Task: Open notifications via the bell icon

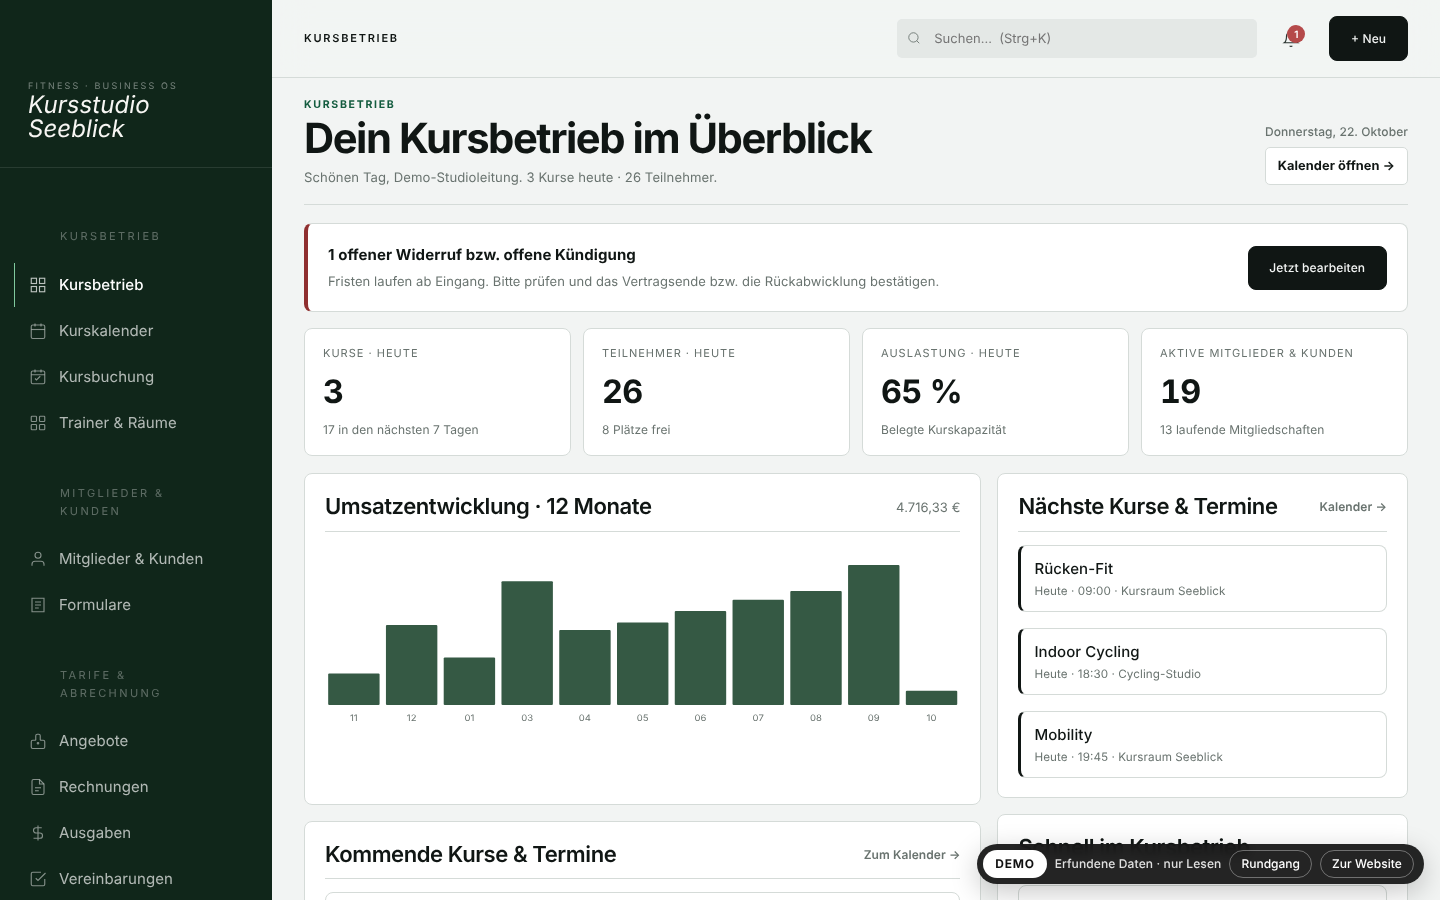Action: pyautogui.click(x=1290, y=39)
